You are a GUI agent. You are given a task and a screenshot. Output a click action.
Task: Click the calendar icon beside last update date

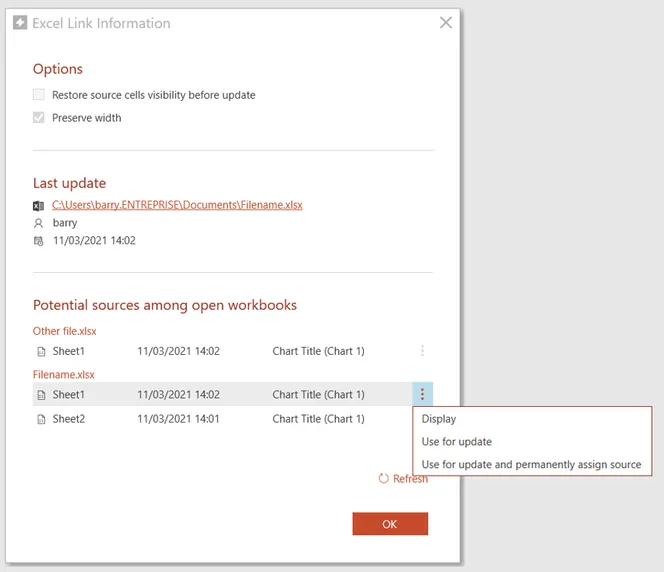[39, 241]
